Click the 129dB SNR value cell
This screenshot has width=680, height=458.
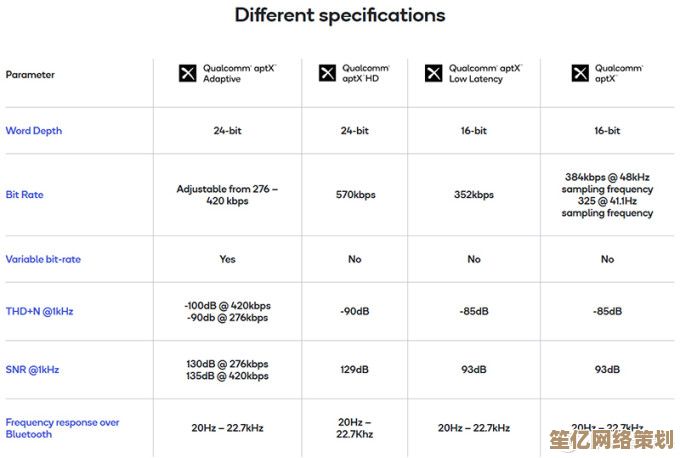[354, 370]
